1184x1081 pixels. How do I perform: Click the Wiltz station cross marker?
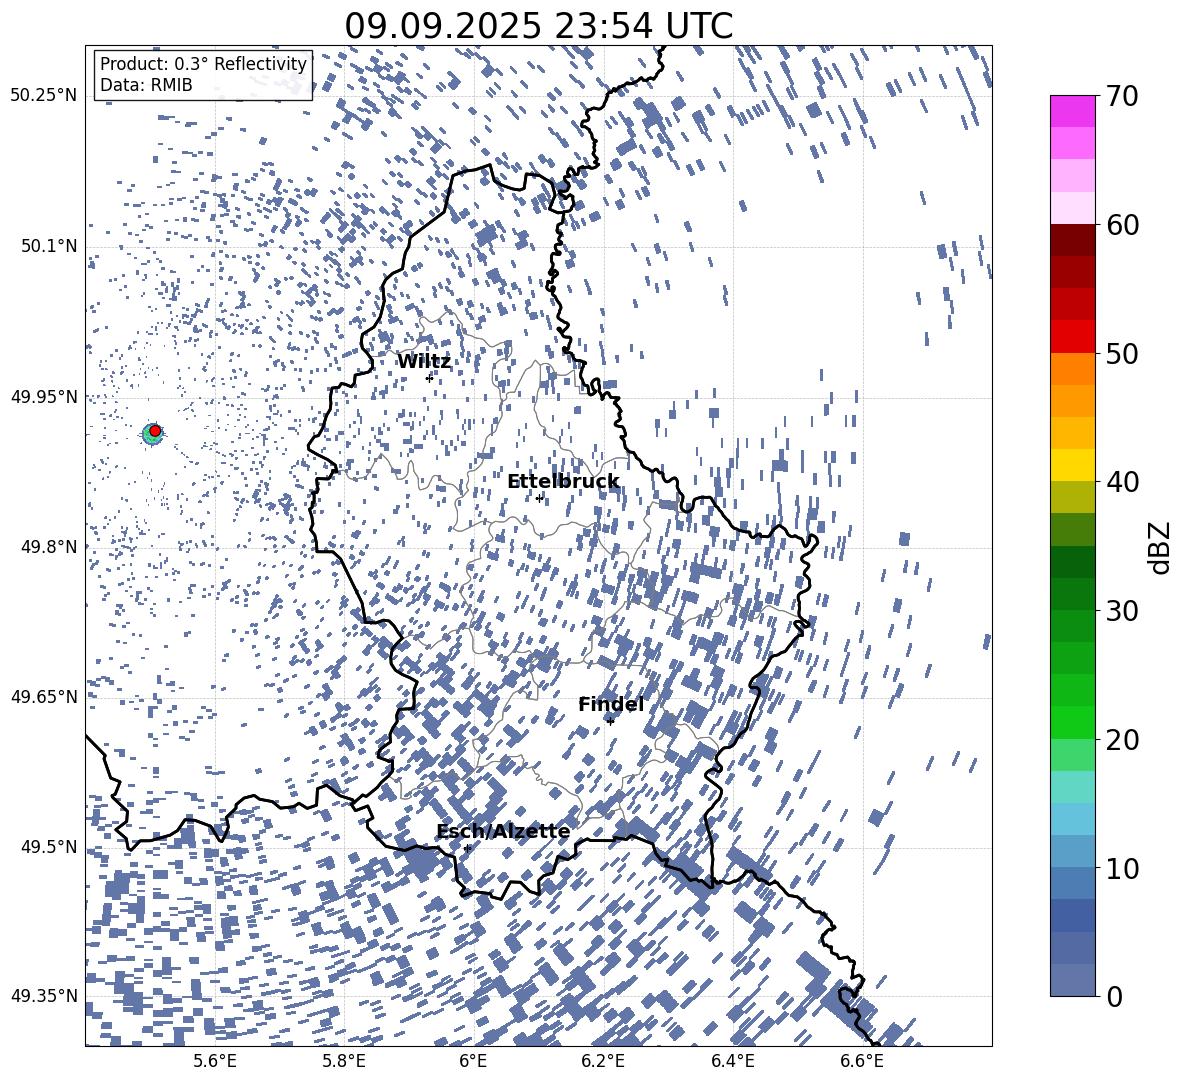point(429,377)
